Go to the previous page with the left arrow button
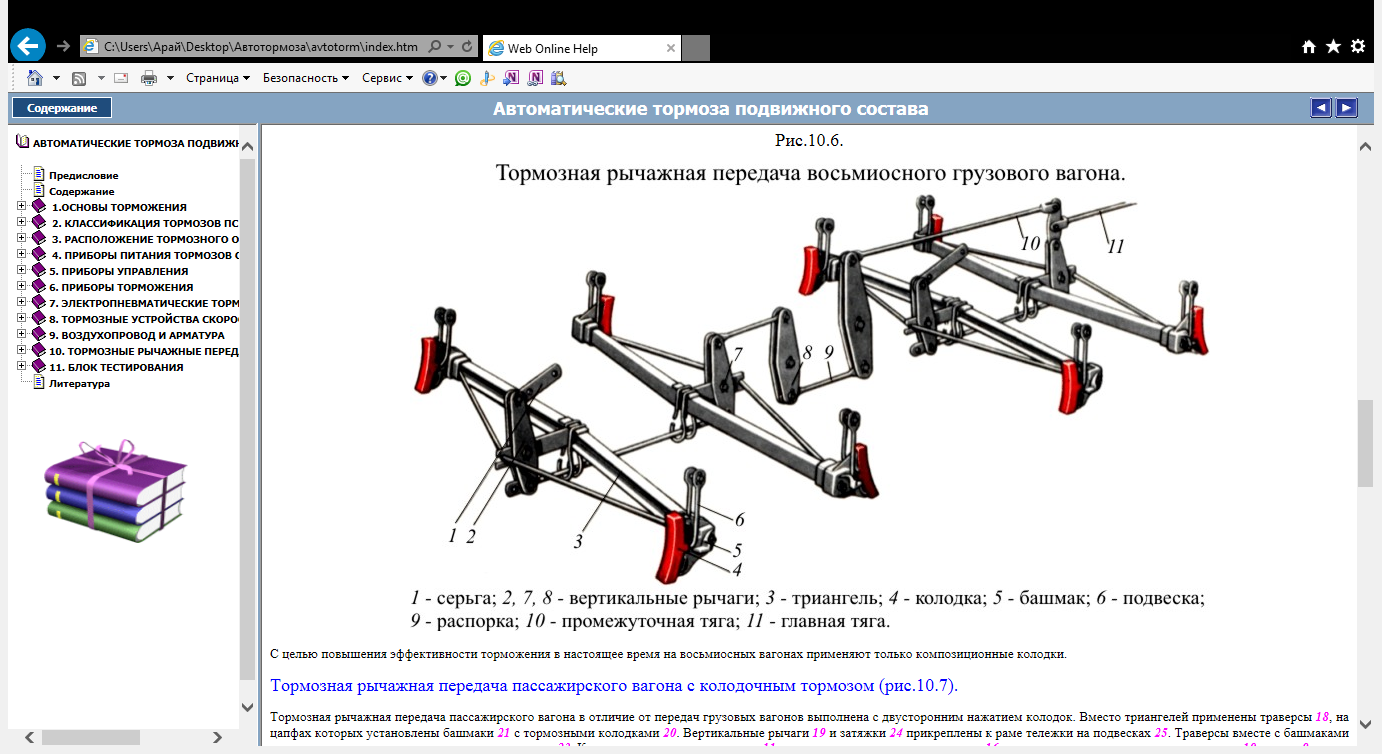This screenshot has width=1382, height=754. click(1321, 108)
